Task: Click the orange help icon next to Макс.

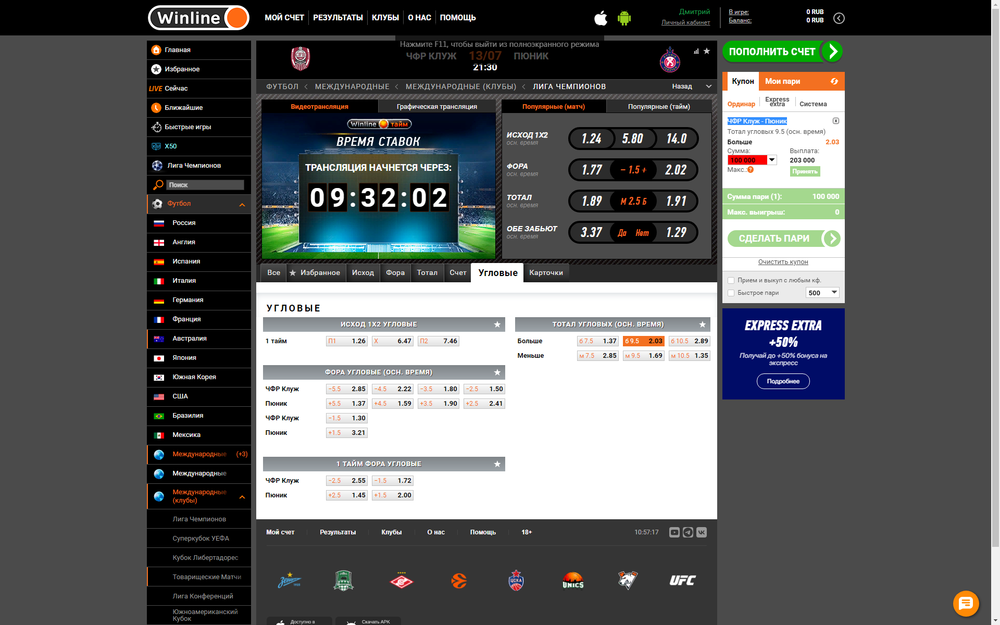Action: click(x=751, y=170)
